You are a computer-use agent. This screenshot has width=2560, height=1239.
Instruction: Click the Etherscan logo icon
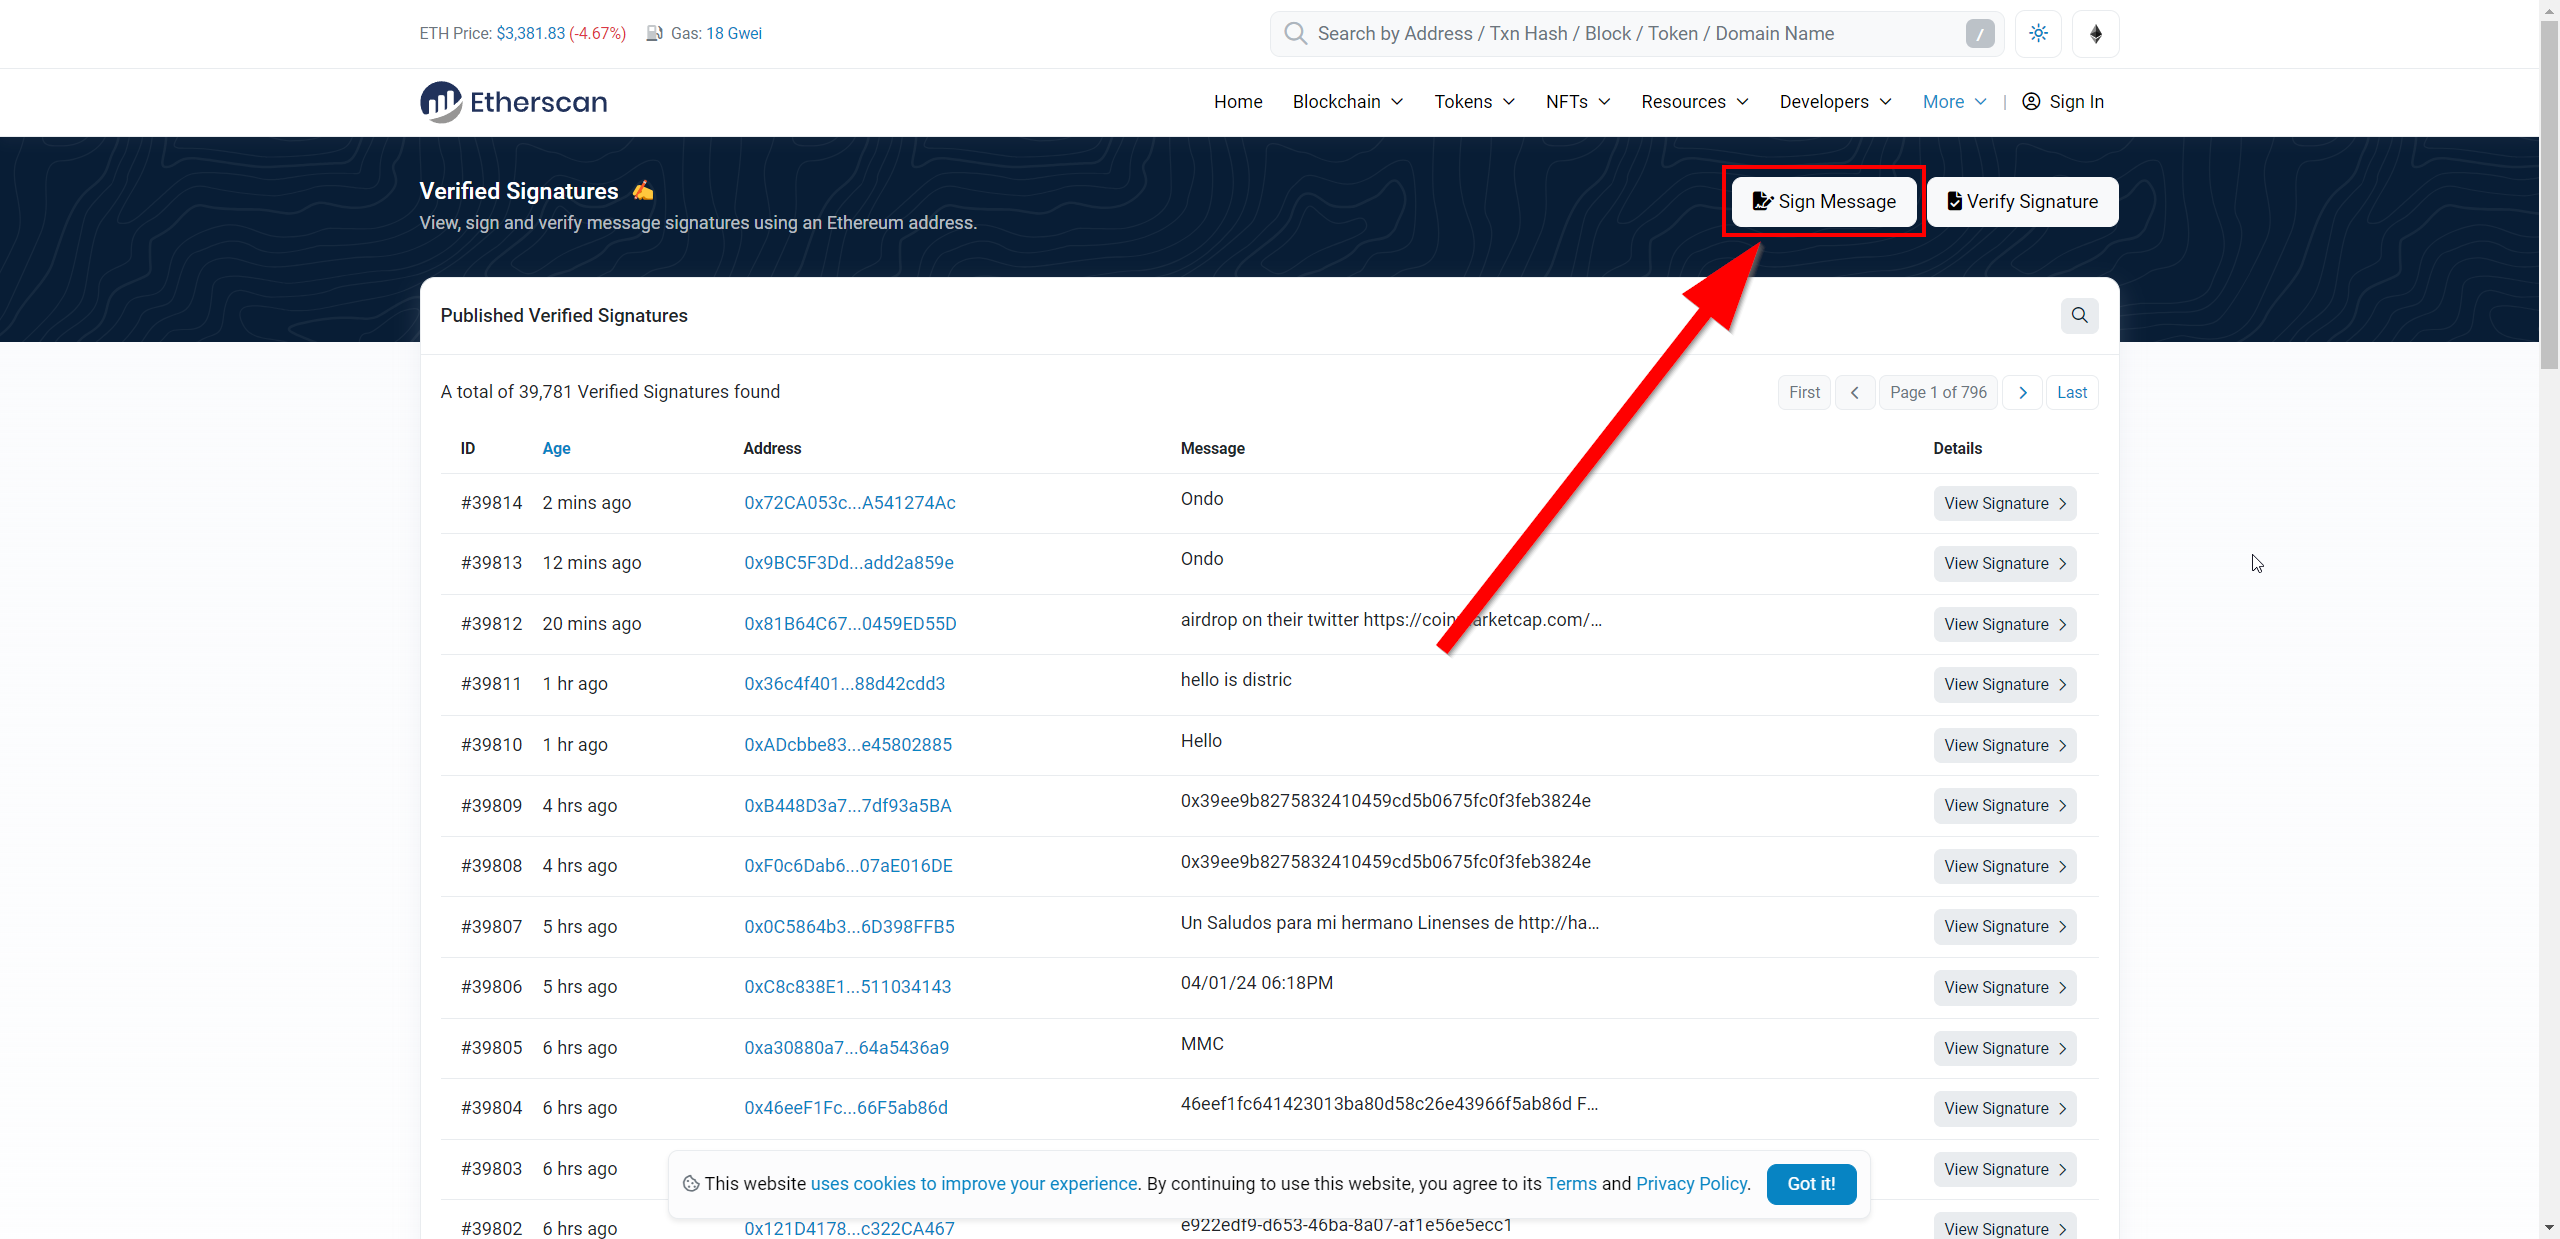coord(441,102)
